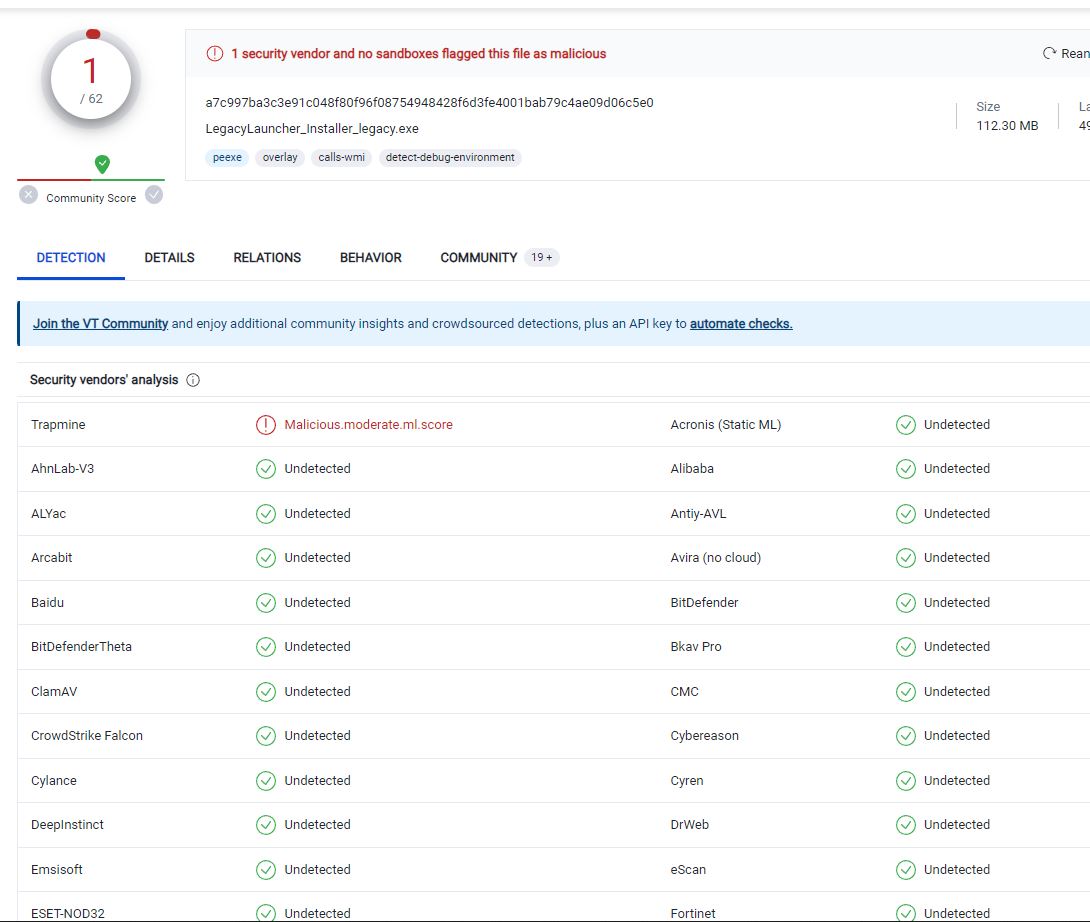Screen dimensions: 1090x922
Task: Click the Undetected result for eScan
Action: 957,870
